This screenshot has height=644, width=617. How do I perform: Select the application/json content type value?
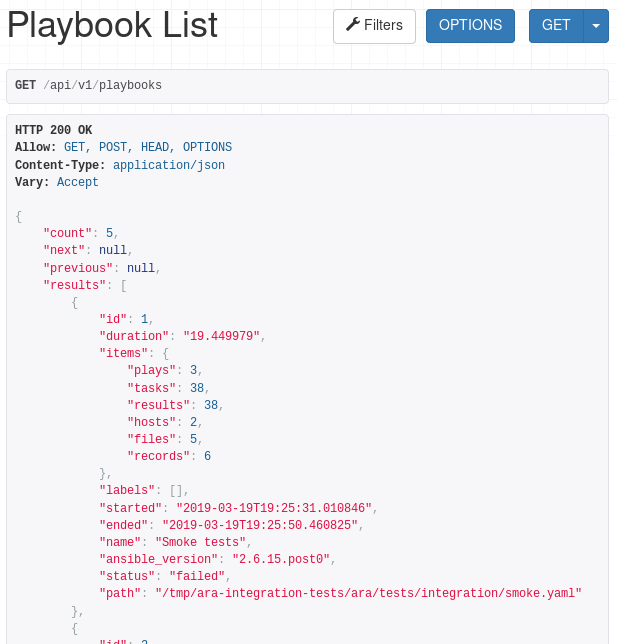tap(169, 165)
